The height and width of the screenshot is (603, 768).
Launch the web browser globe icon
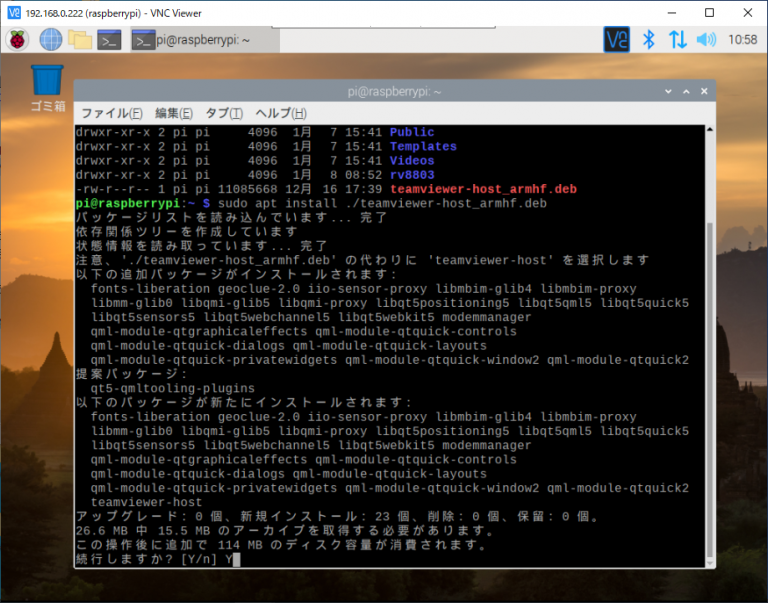50,39
